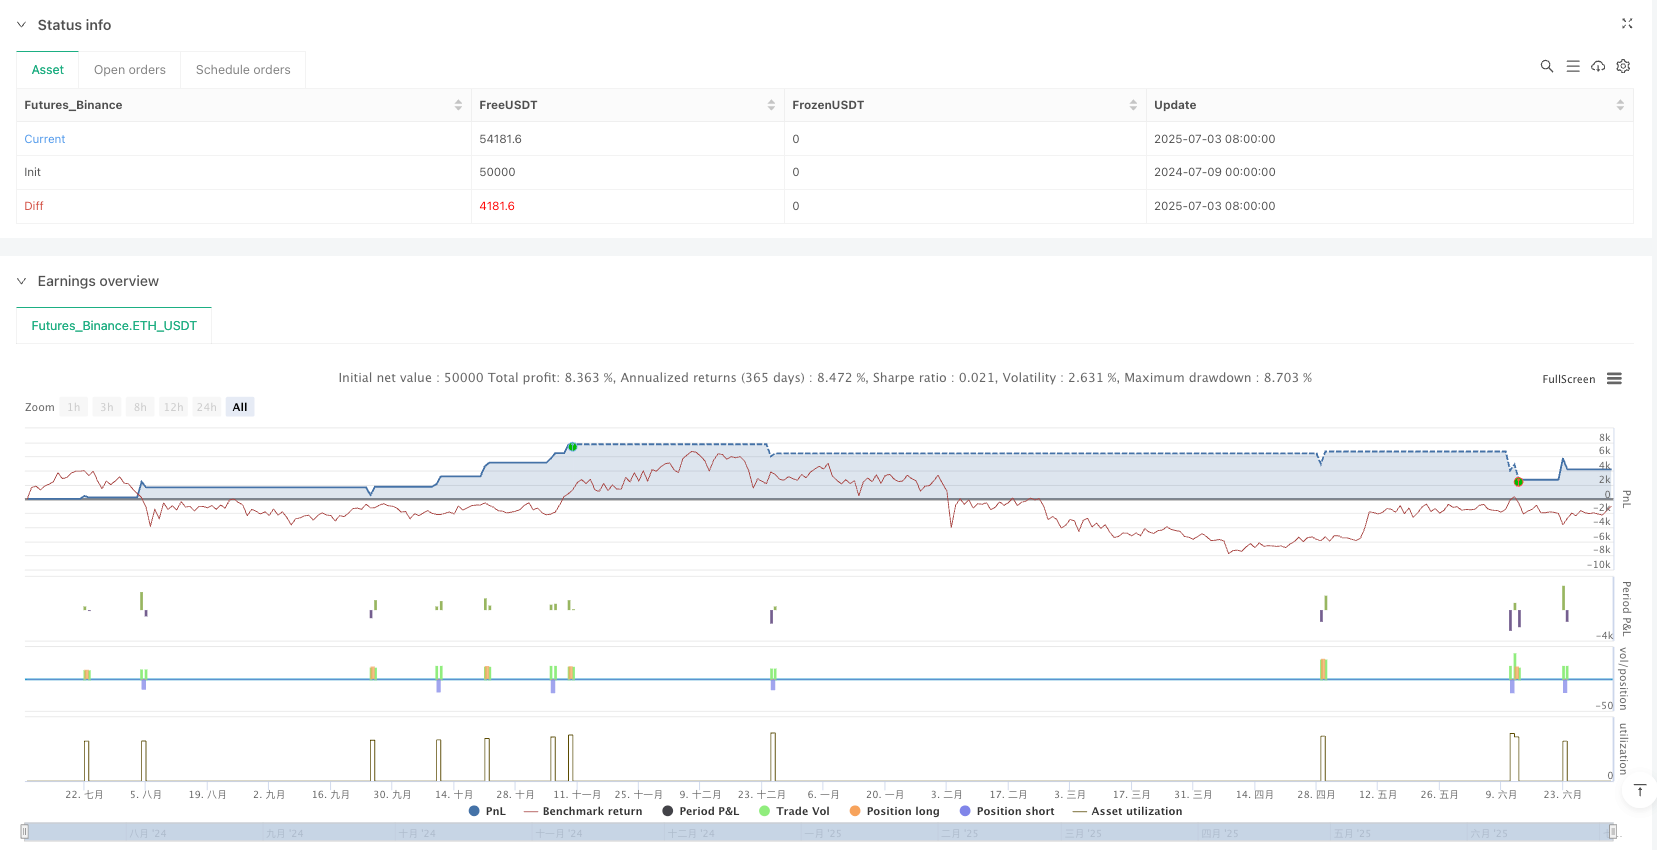Switch to the Open orders tab

point(130,70)
